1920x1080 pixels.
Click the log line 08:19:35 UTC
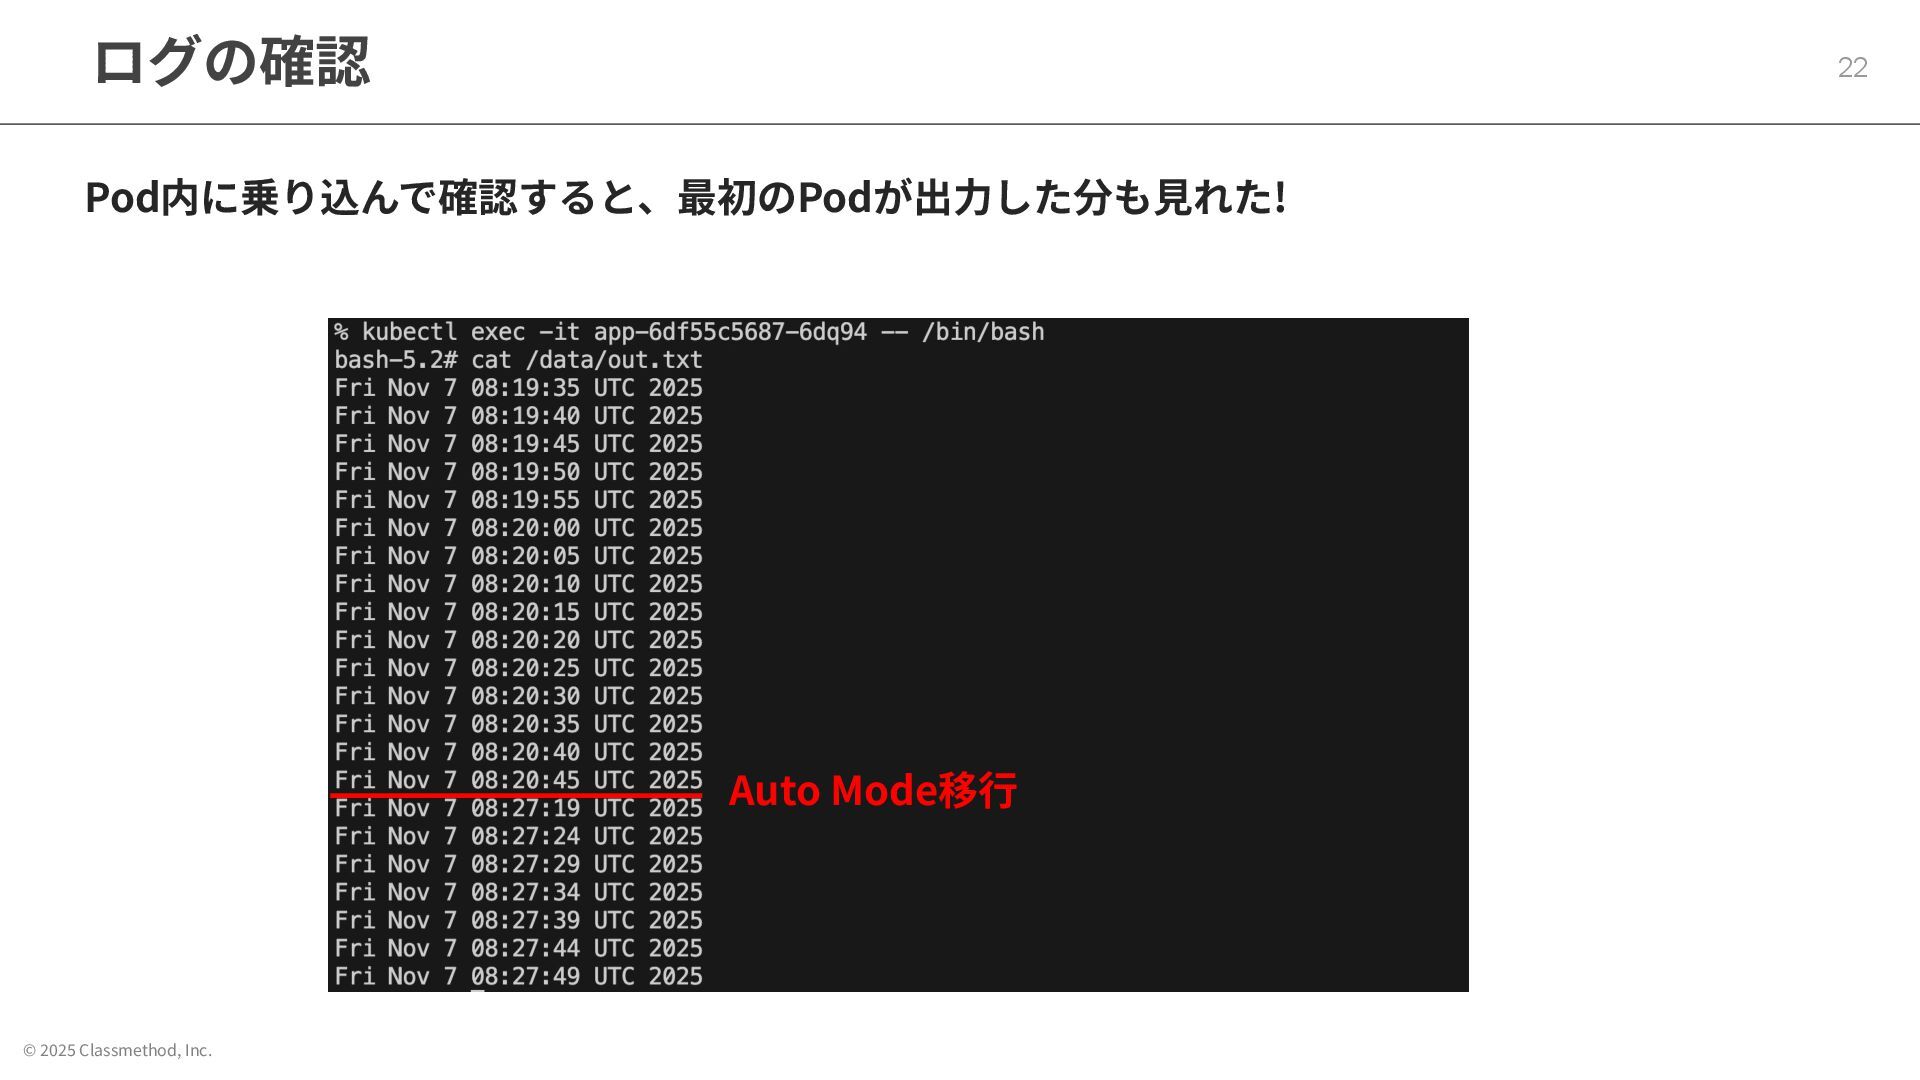[x=518, y=388]
